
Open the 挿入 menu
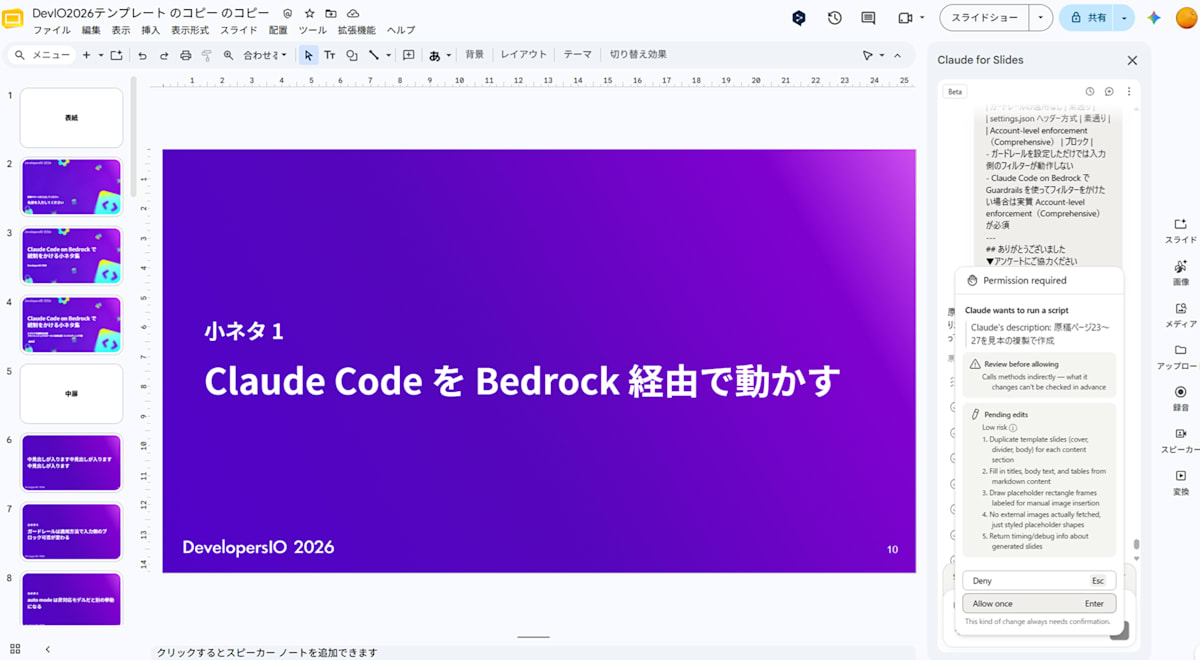[x=150, y=30]
